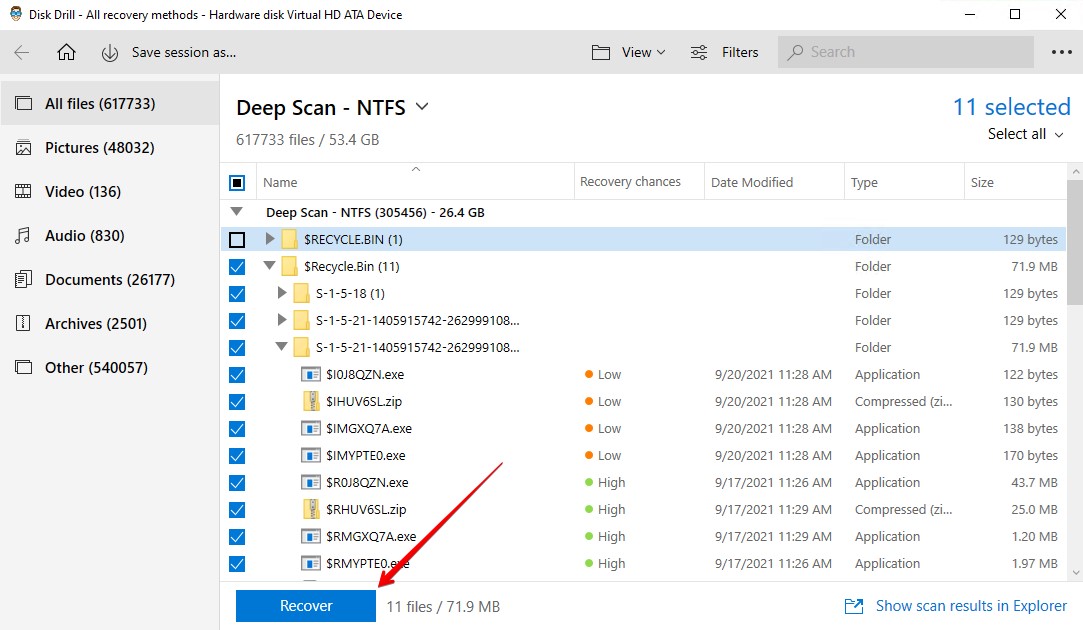
Task: Open the Filters sliders icon
Action: click(699, 52)
